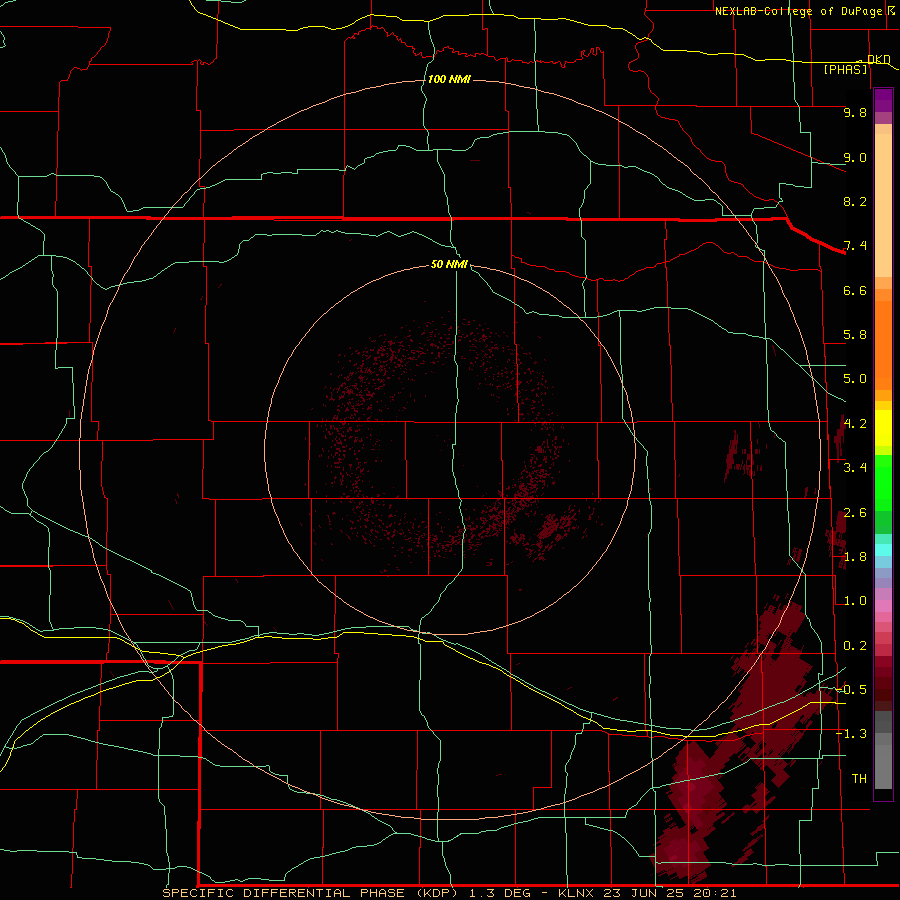Click the 6.6 value on the color scale
The image size is (900, 900).
click(855, 290)
